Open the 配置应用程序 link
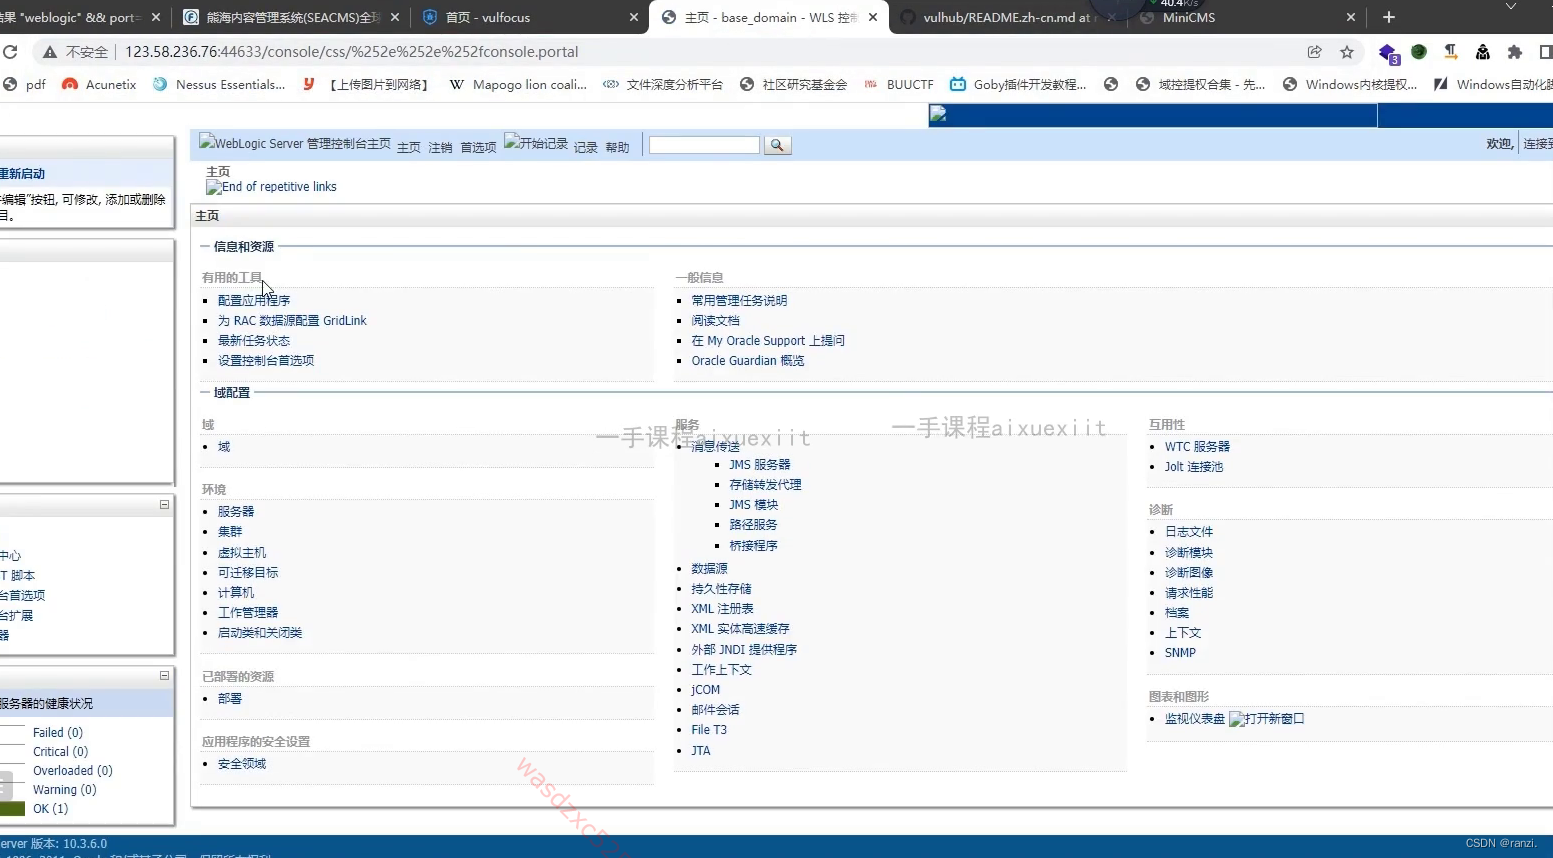Viewport: 1553px width, 858px height. tap(254, 301)
